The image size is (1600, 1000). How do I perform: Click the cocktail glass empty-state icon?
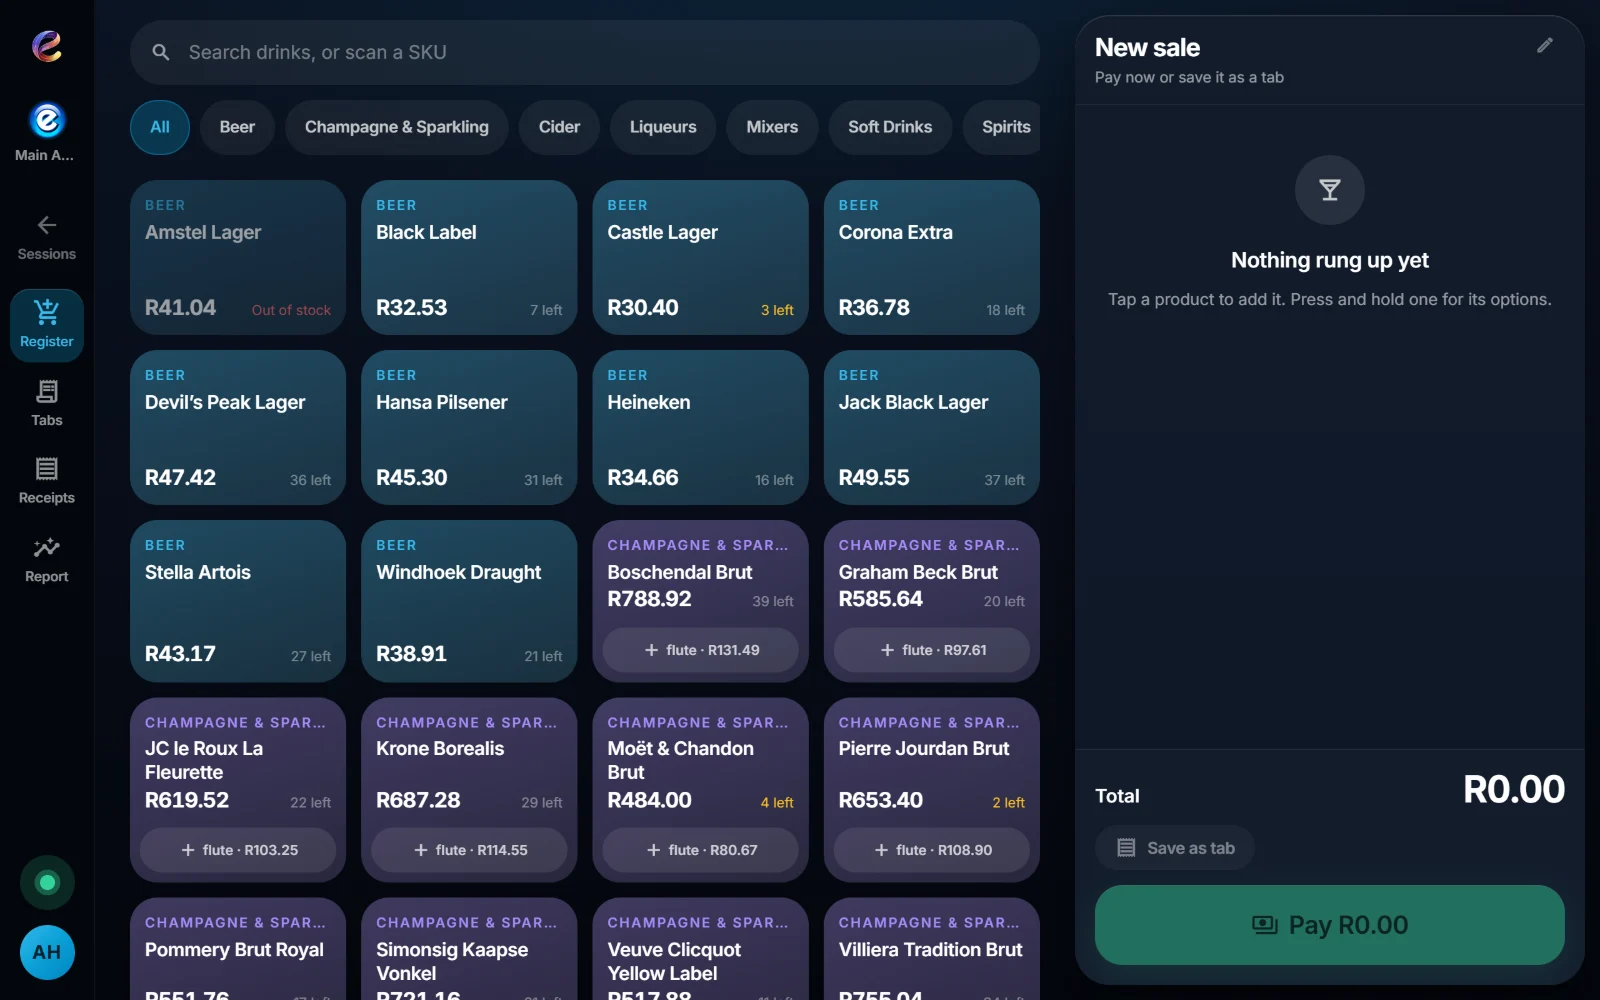(x=1330, y=190)
